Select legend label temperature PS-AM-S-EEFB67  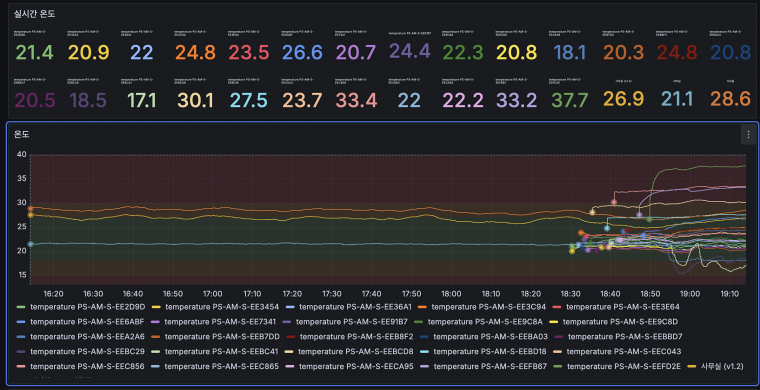coord(491,366)
